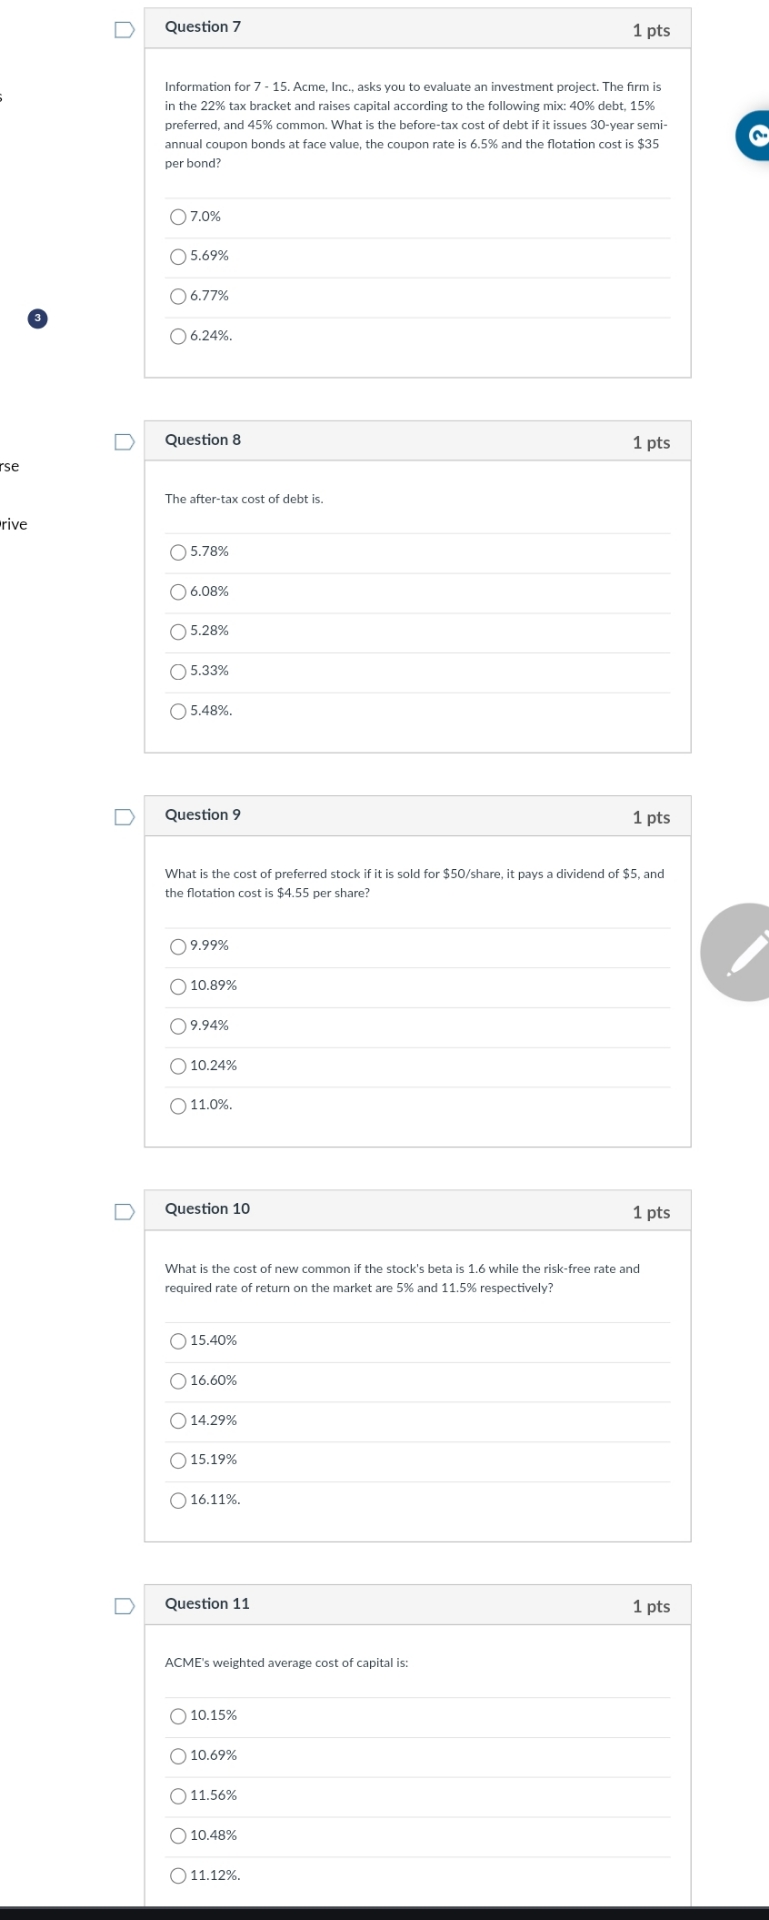This screenshot has width=769, height=1920.
Task: Choose 15.40% for the cost of new common
Action: (x=176, y=1340)
